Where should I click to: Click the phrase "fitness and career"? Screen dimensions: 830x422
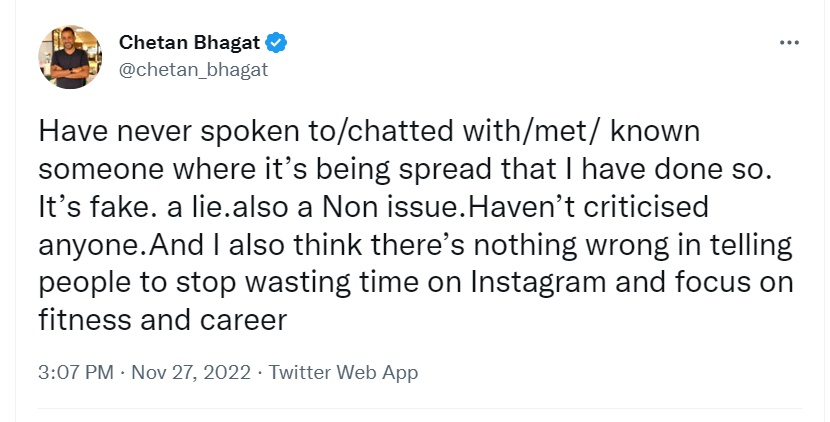164,321
